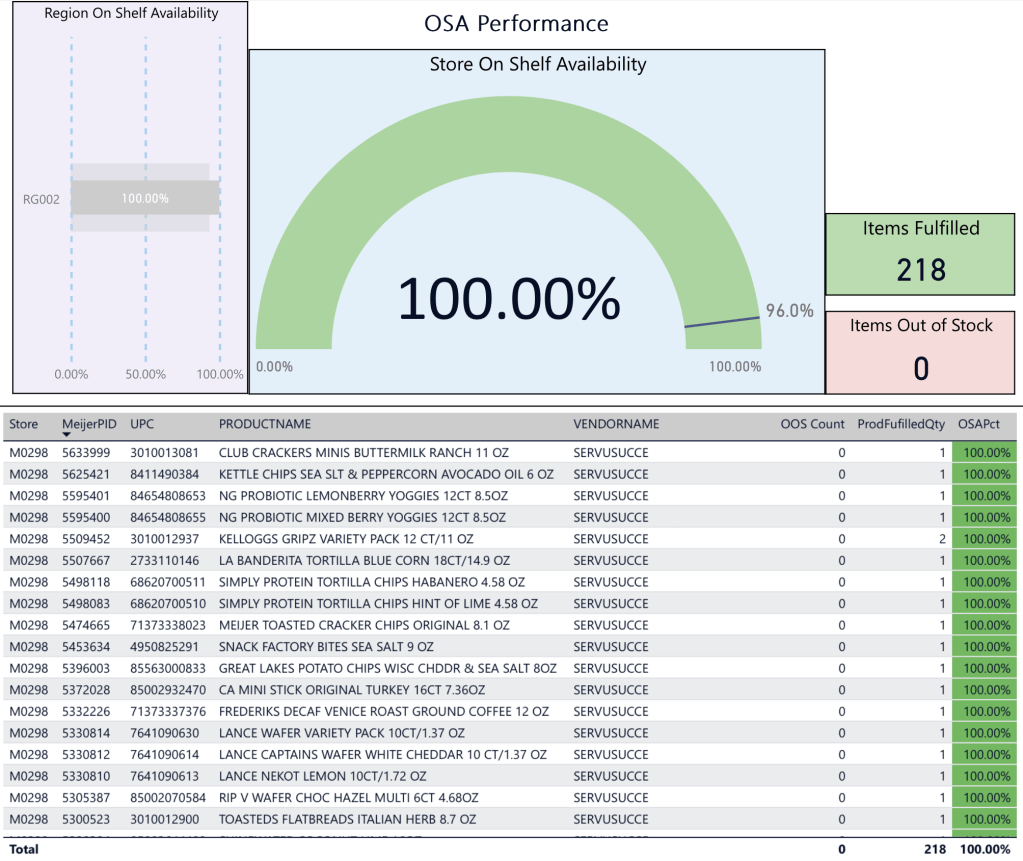The width and height of the screenshot is (1023, 861).
Task: Sort table by UPC column header
Action: click(x=143, y=424)
